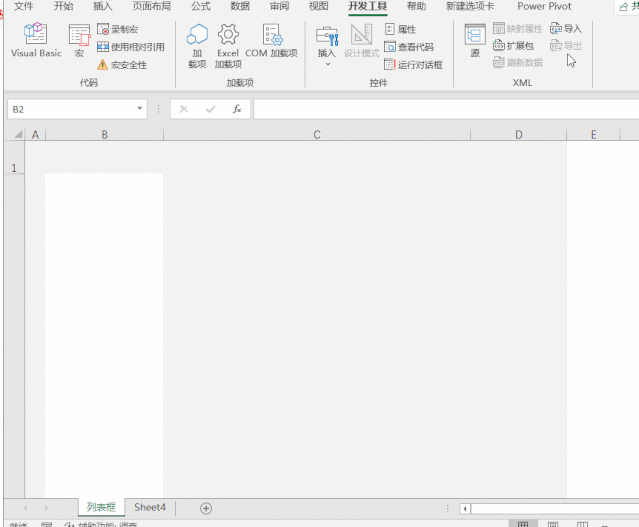Select column C header

pos(317,135)
